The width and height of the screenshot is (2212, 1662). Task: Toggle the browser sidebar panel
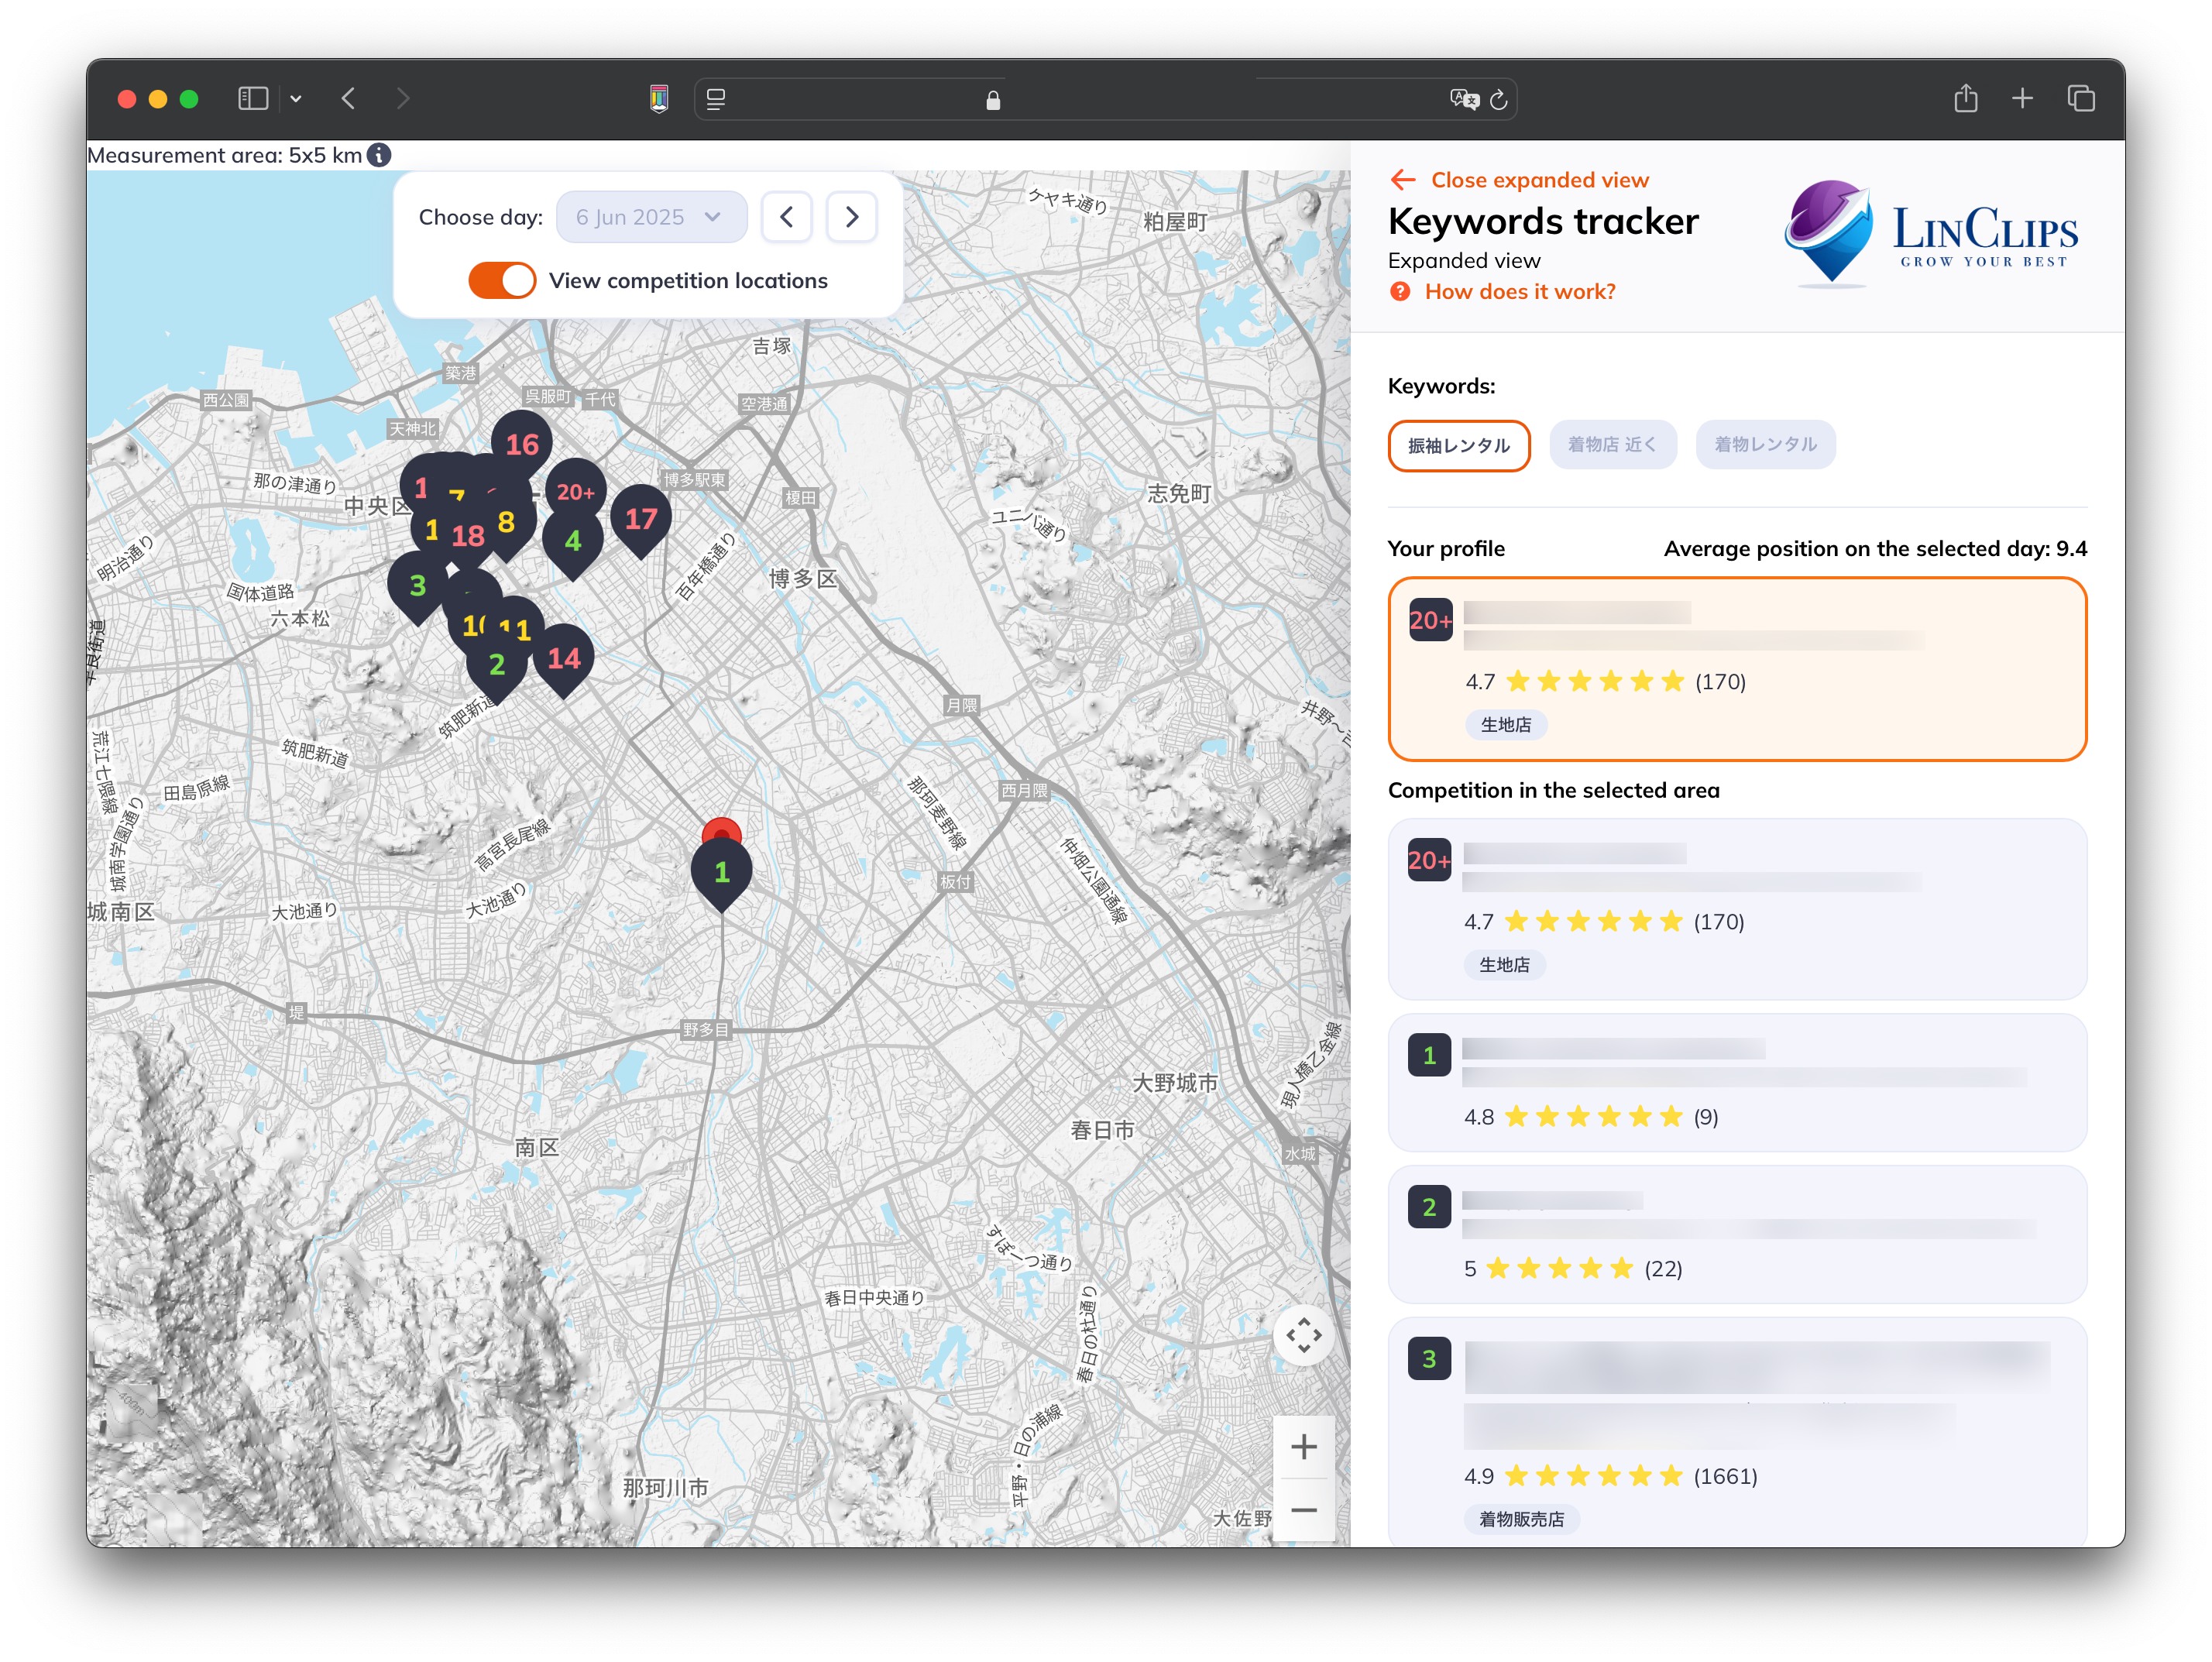pyautogui.click(x=253, y=98)
